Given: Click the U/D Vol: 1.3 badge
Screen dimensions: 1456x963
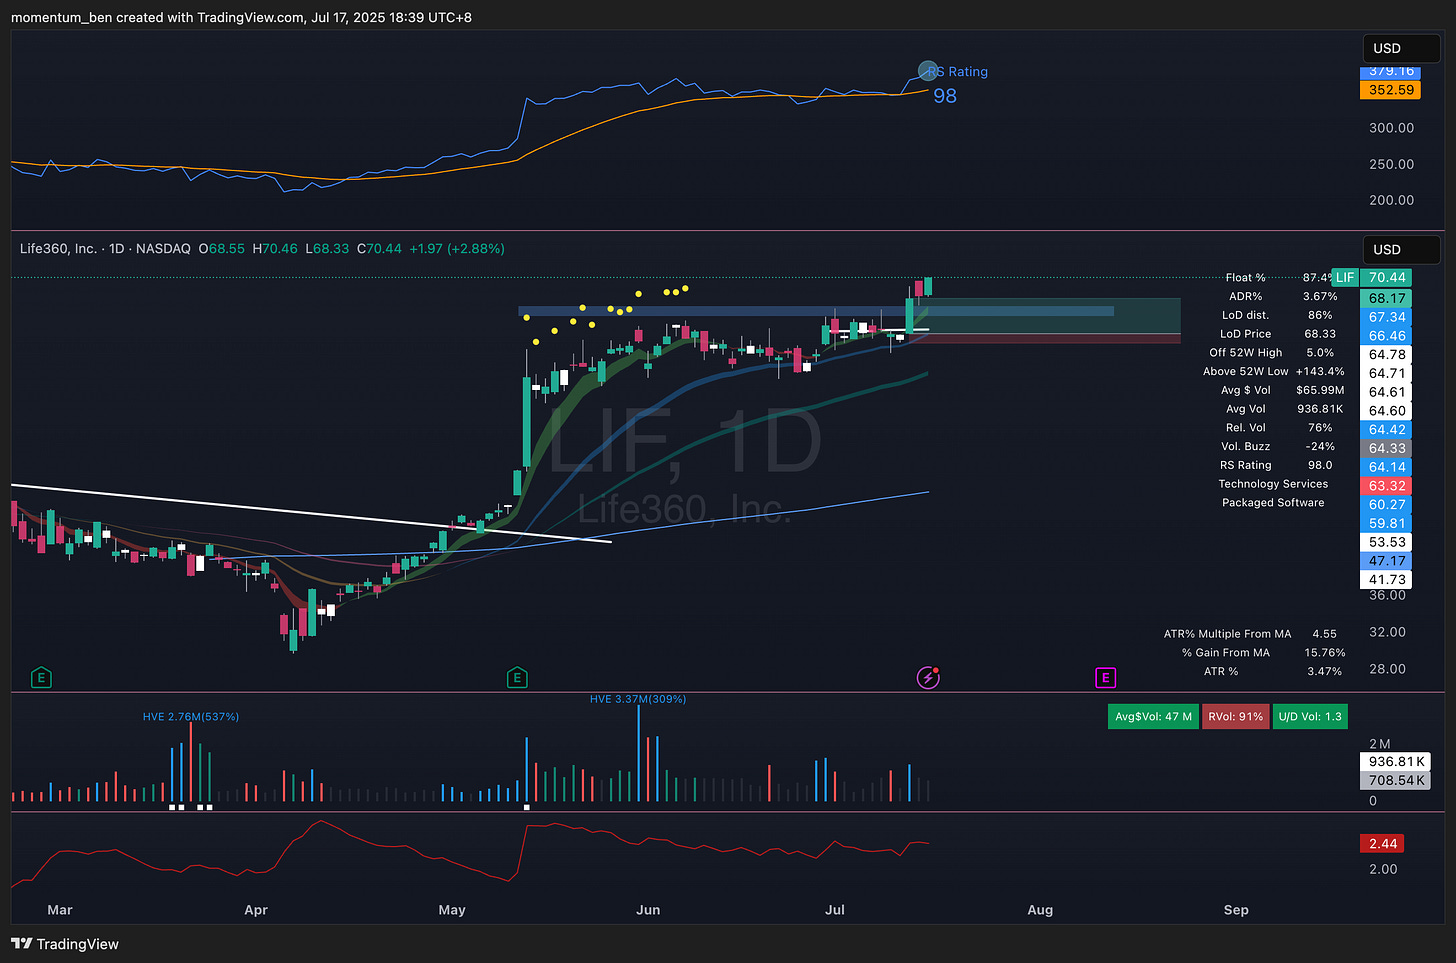Looking at the screenshot, I should (1310, 716).
